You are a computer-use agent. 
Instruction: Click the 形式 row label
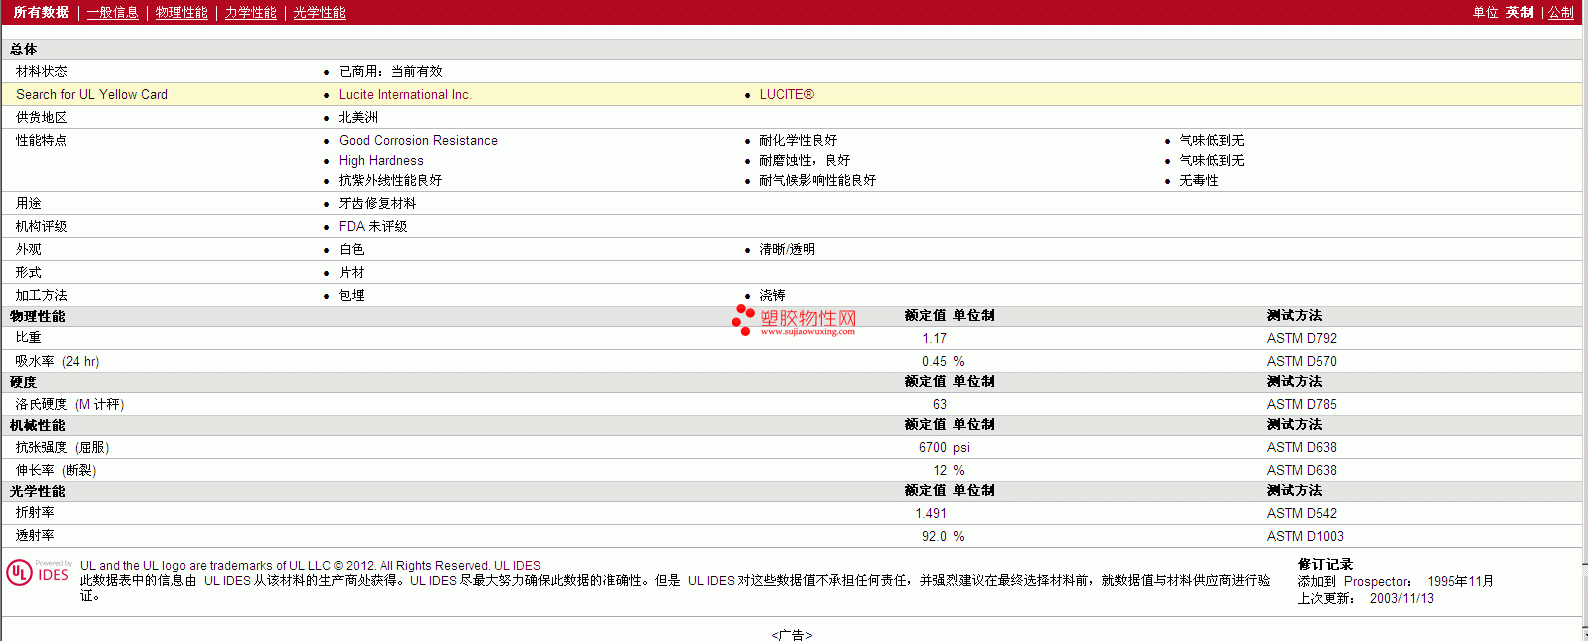point(29,272)
